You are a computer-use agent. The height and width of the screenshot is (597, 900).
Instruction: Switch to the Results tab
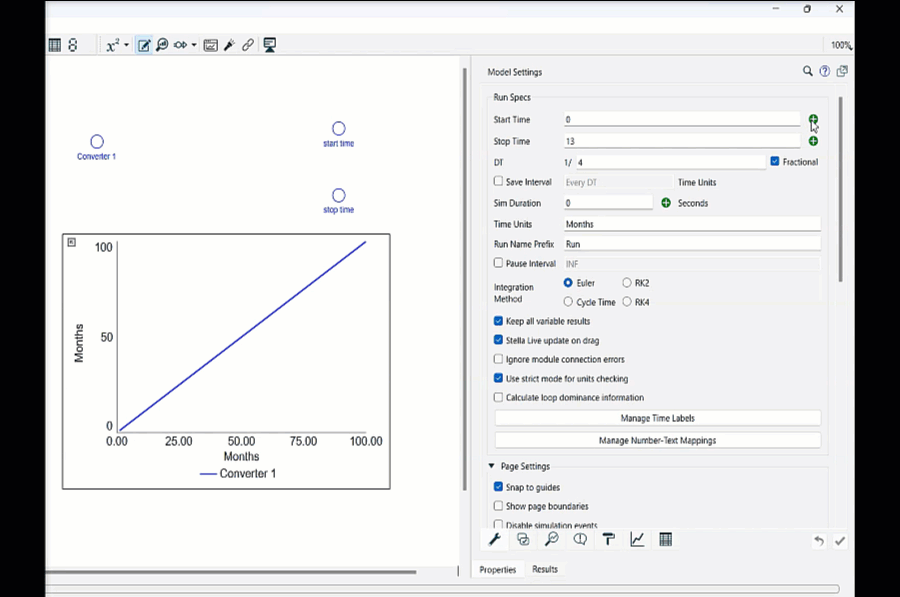pos(545,569)
